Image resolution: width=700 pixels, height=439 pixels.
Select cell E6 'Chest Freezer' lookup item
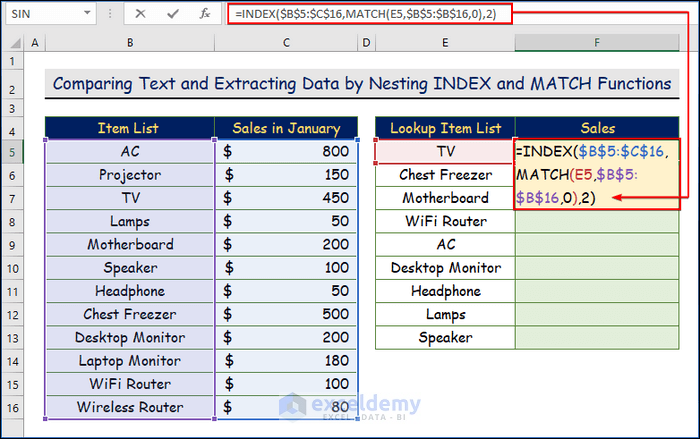coord(445,175)
